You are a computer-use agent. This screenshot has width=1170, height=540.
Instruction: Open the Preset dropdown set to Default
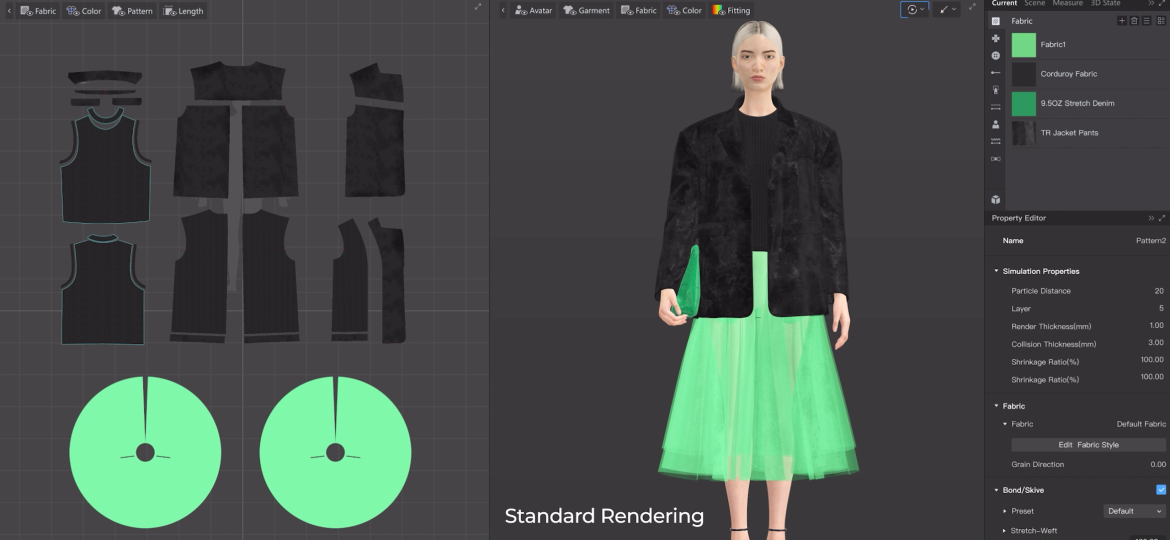point(1134,511)
